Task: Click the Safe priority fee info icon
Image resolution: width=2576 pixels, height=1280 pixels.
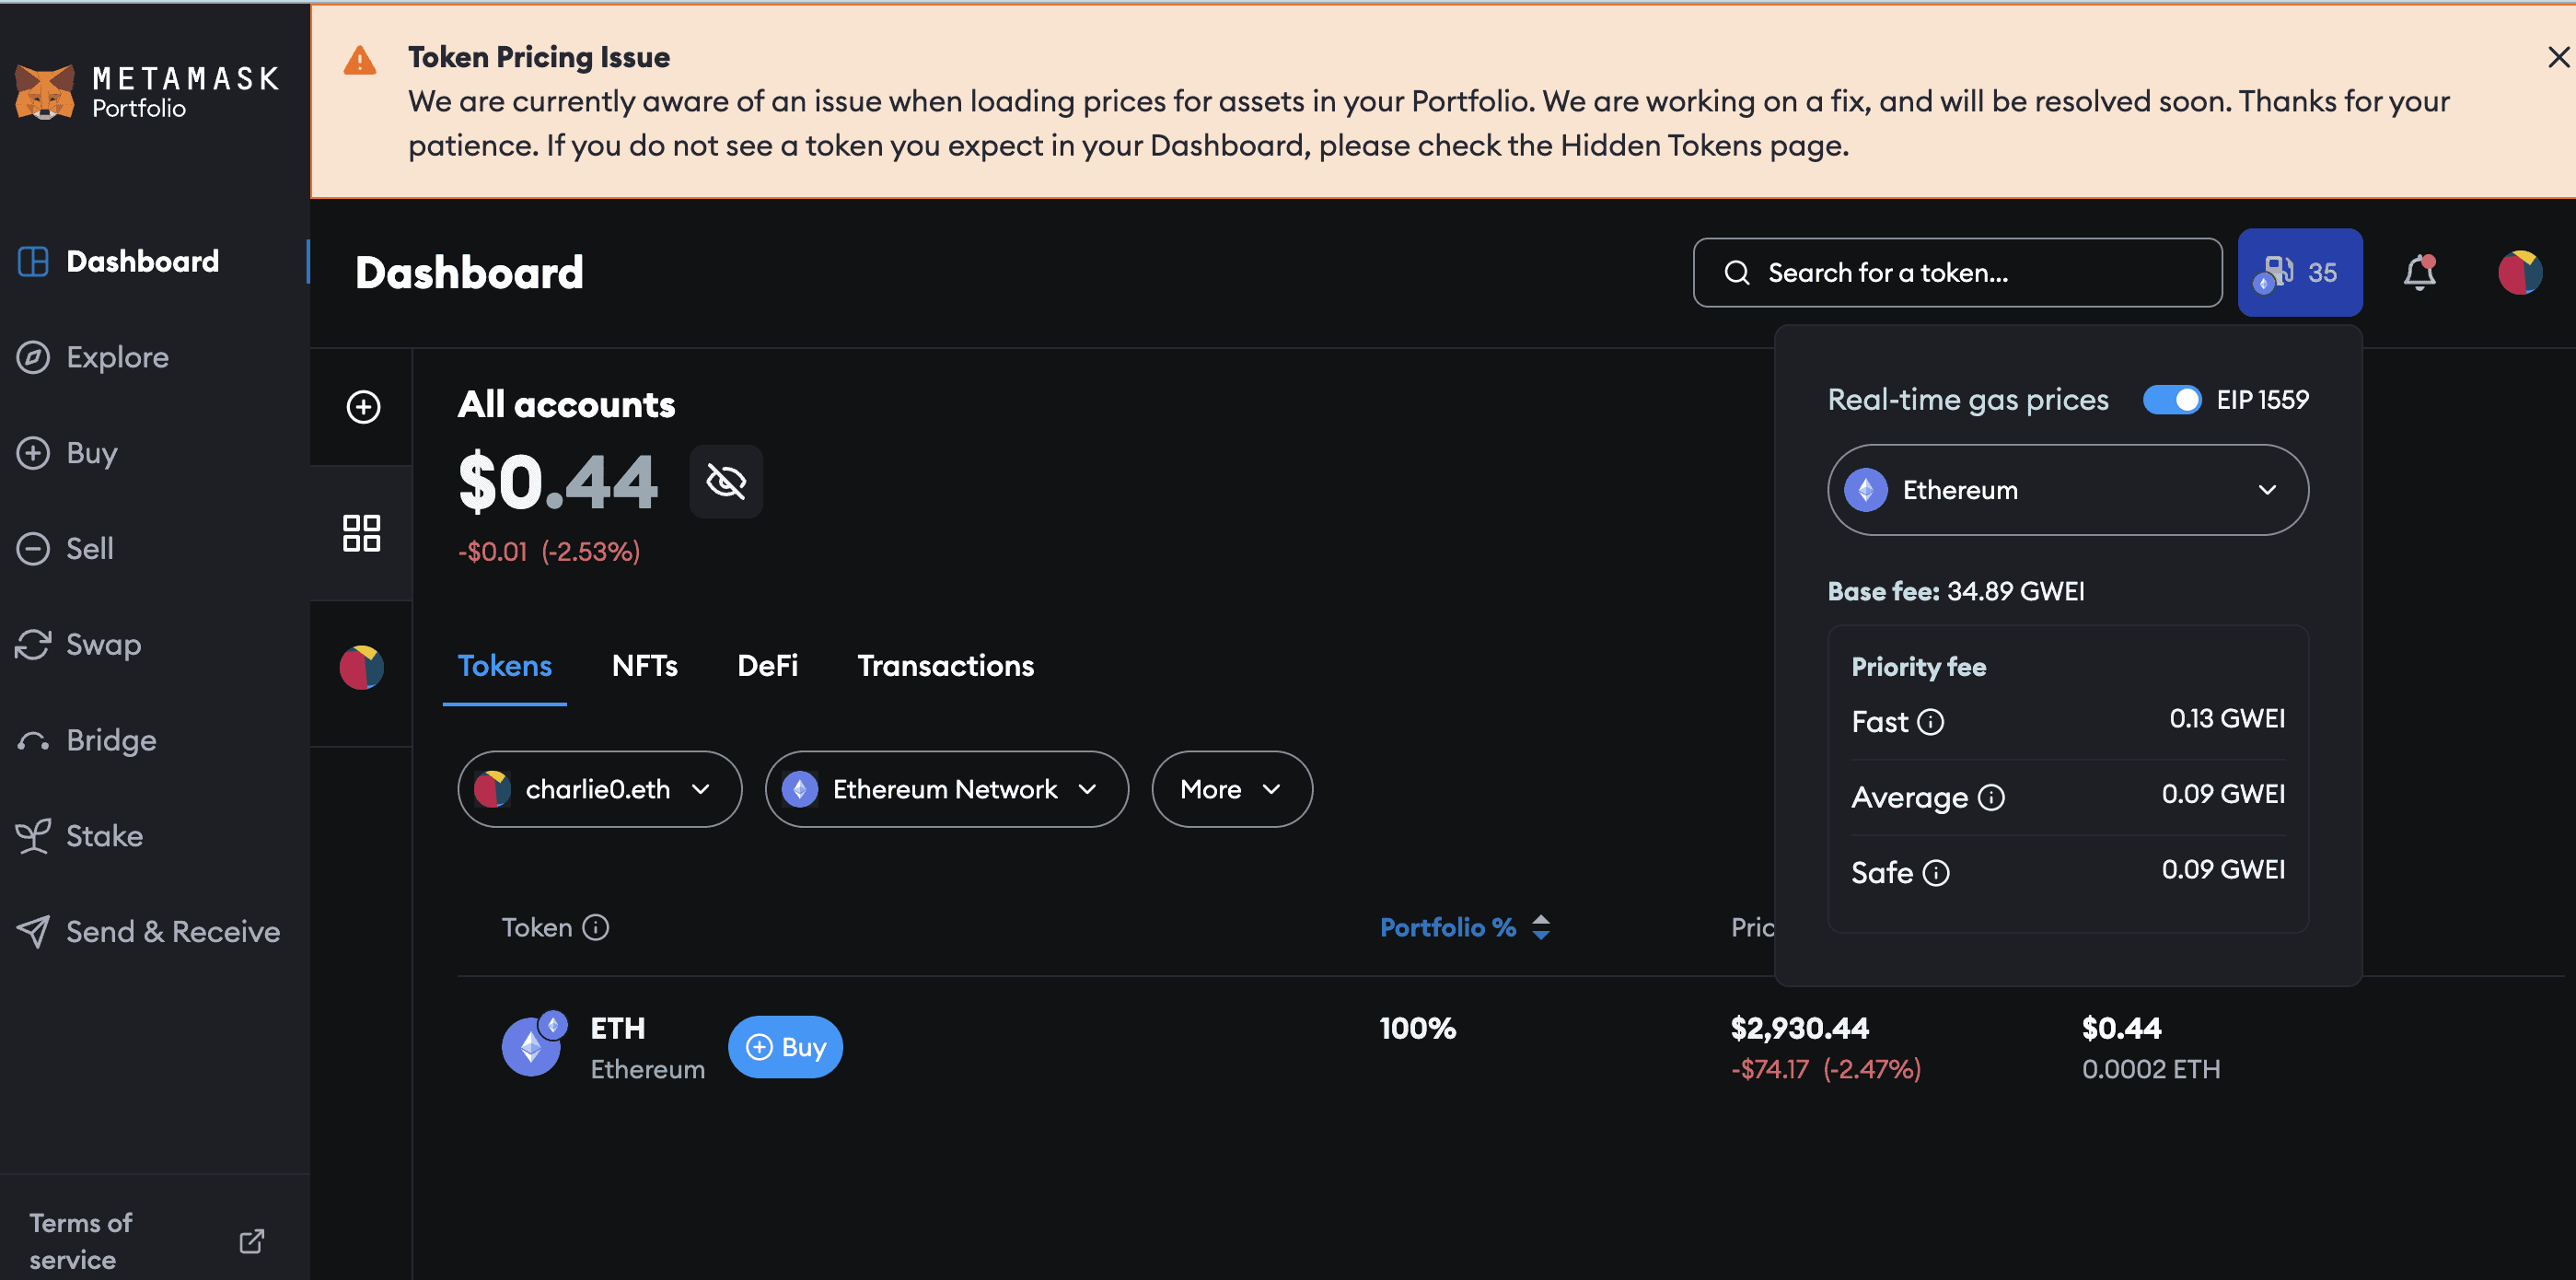Action: coord(1936,873)
